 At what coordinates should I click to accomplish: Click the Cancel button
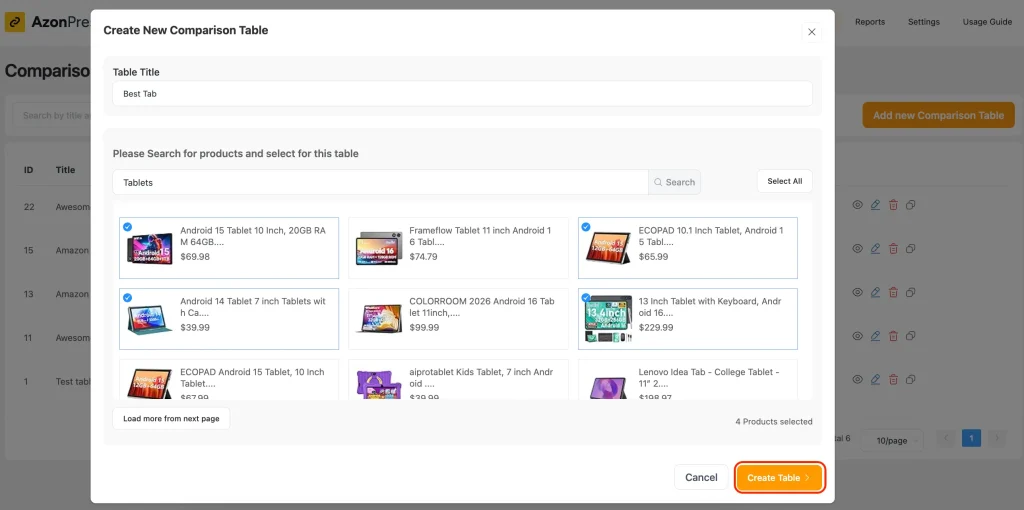point(701,477)
